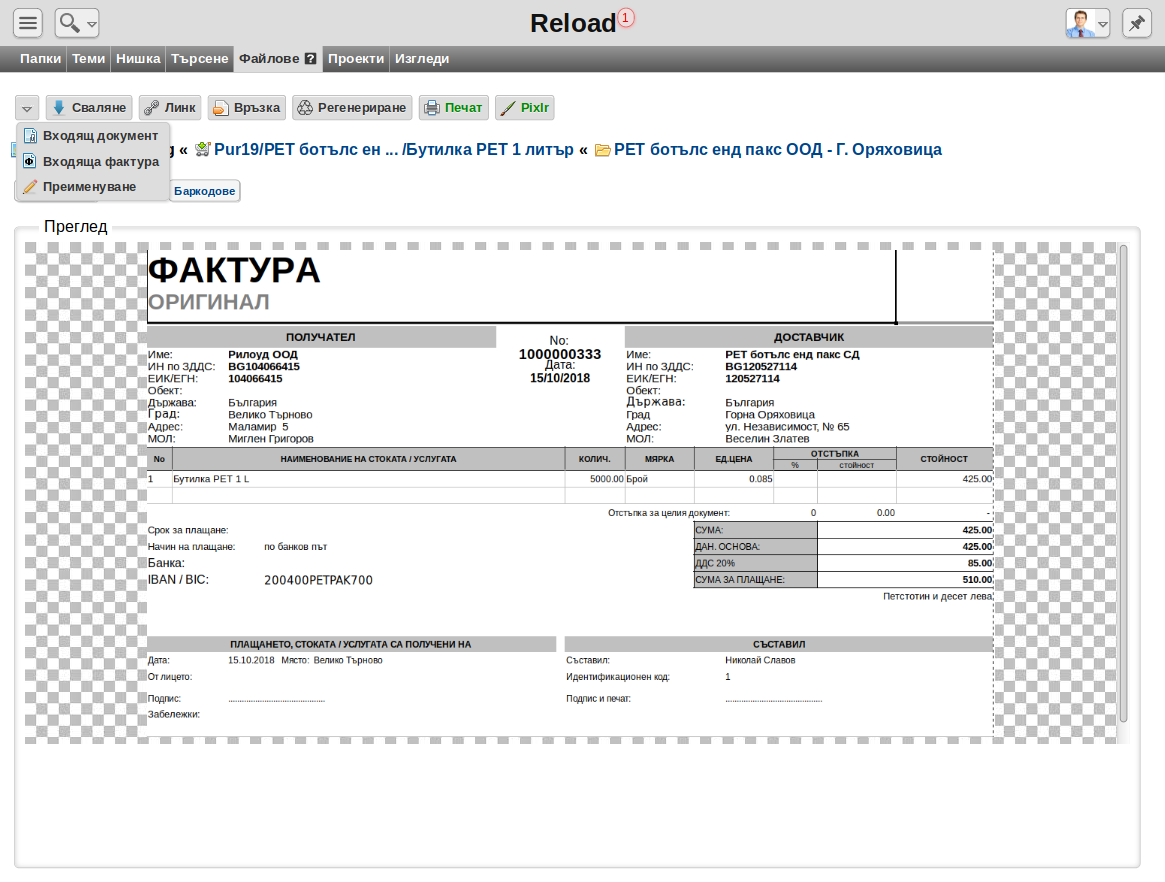Image resolution: width=1165 pixels, height=882 pixels.
Task: Switch to the Баркодове tab
Action: 204,191
